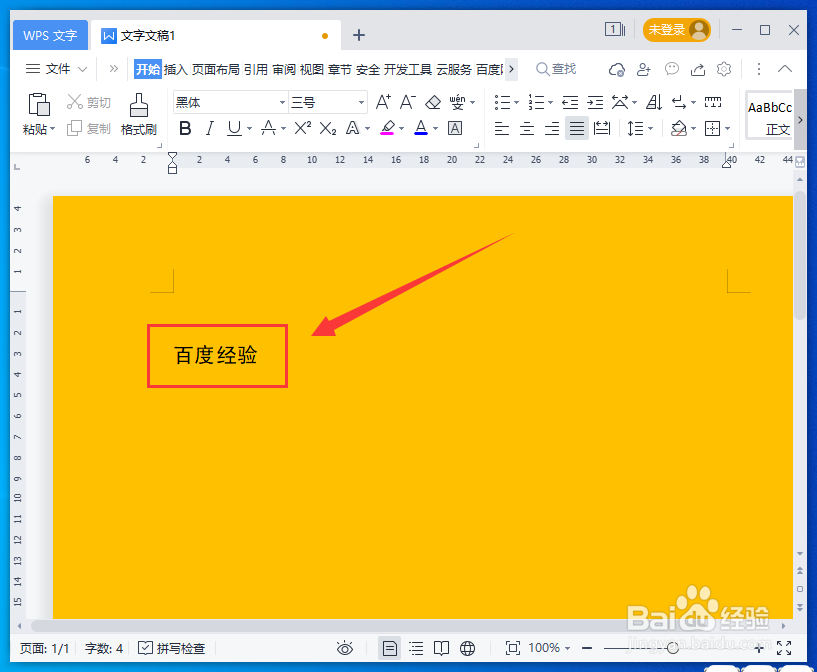Add a new document tab

(359, 35)
